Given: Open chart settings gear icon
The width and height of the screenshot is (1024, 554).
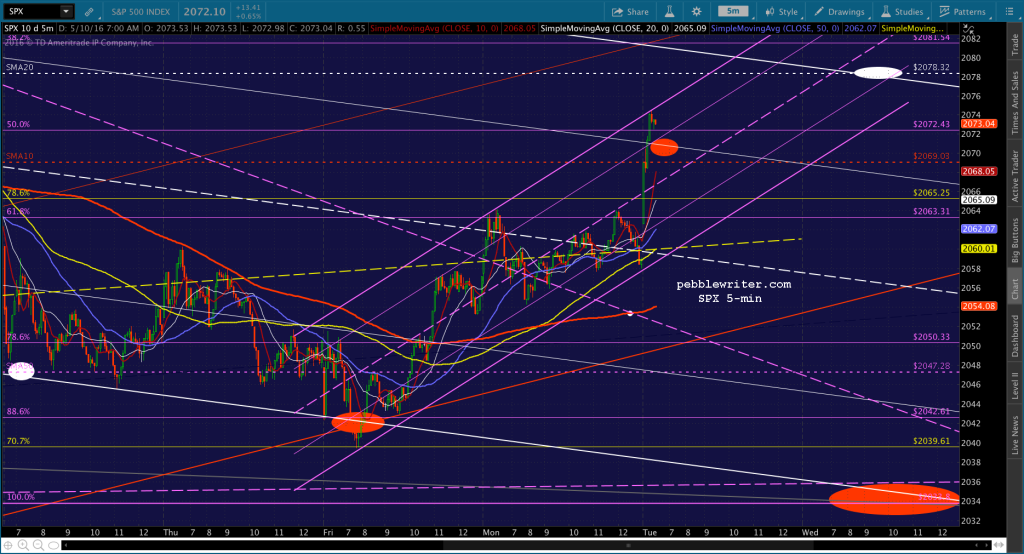Looking at the screenshot, I should click(697, 12).
